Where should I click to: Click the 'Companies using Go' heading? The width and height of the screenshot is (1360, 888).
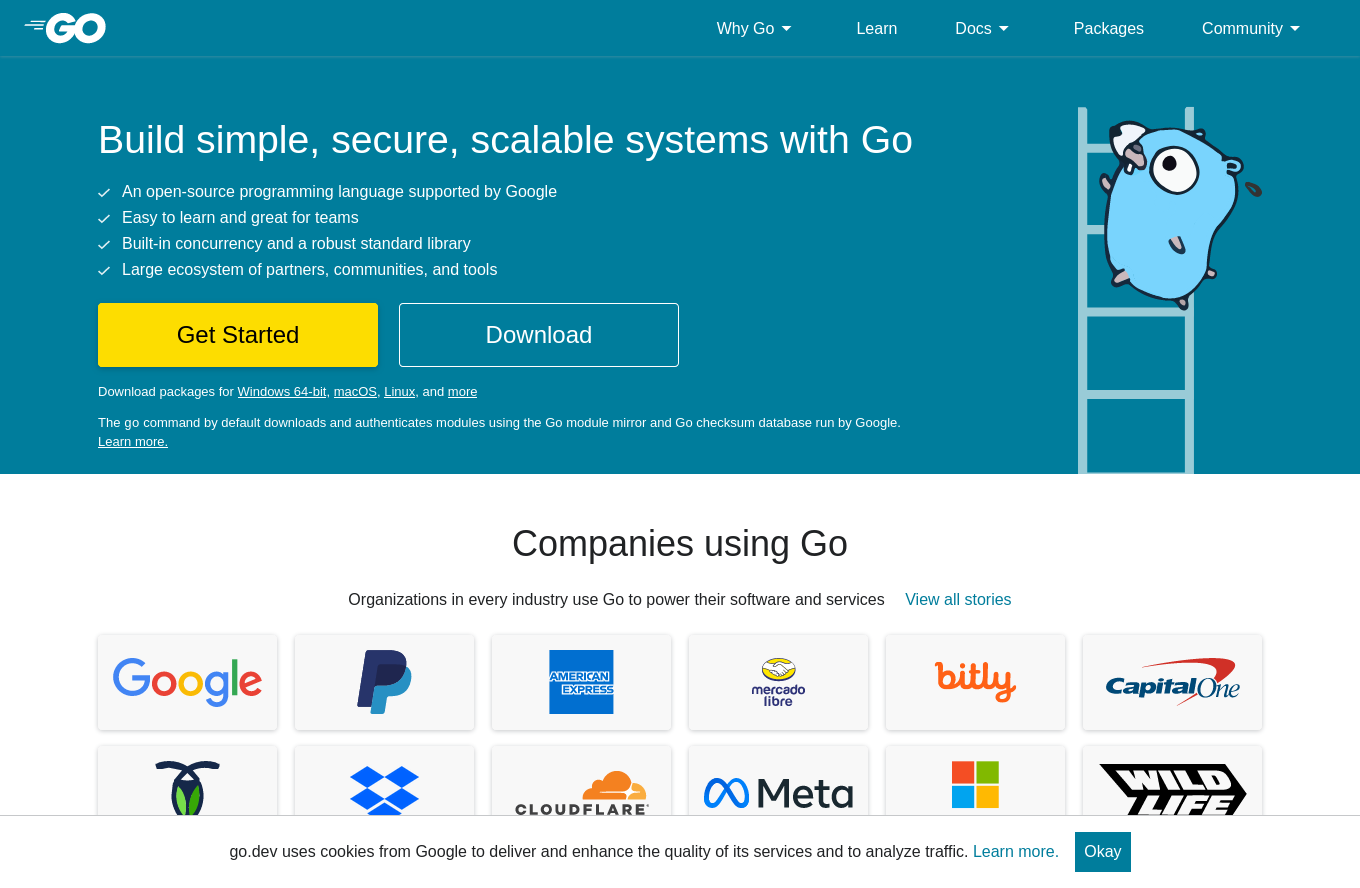[680, 543]
